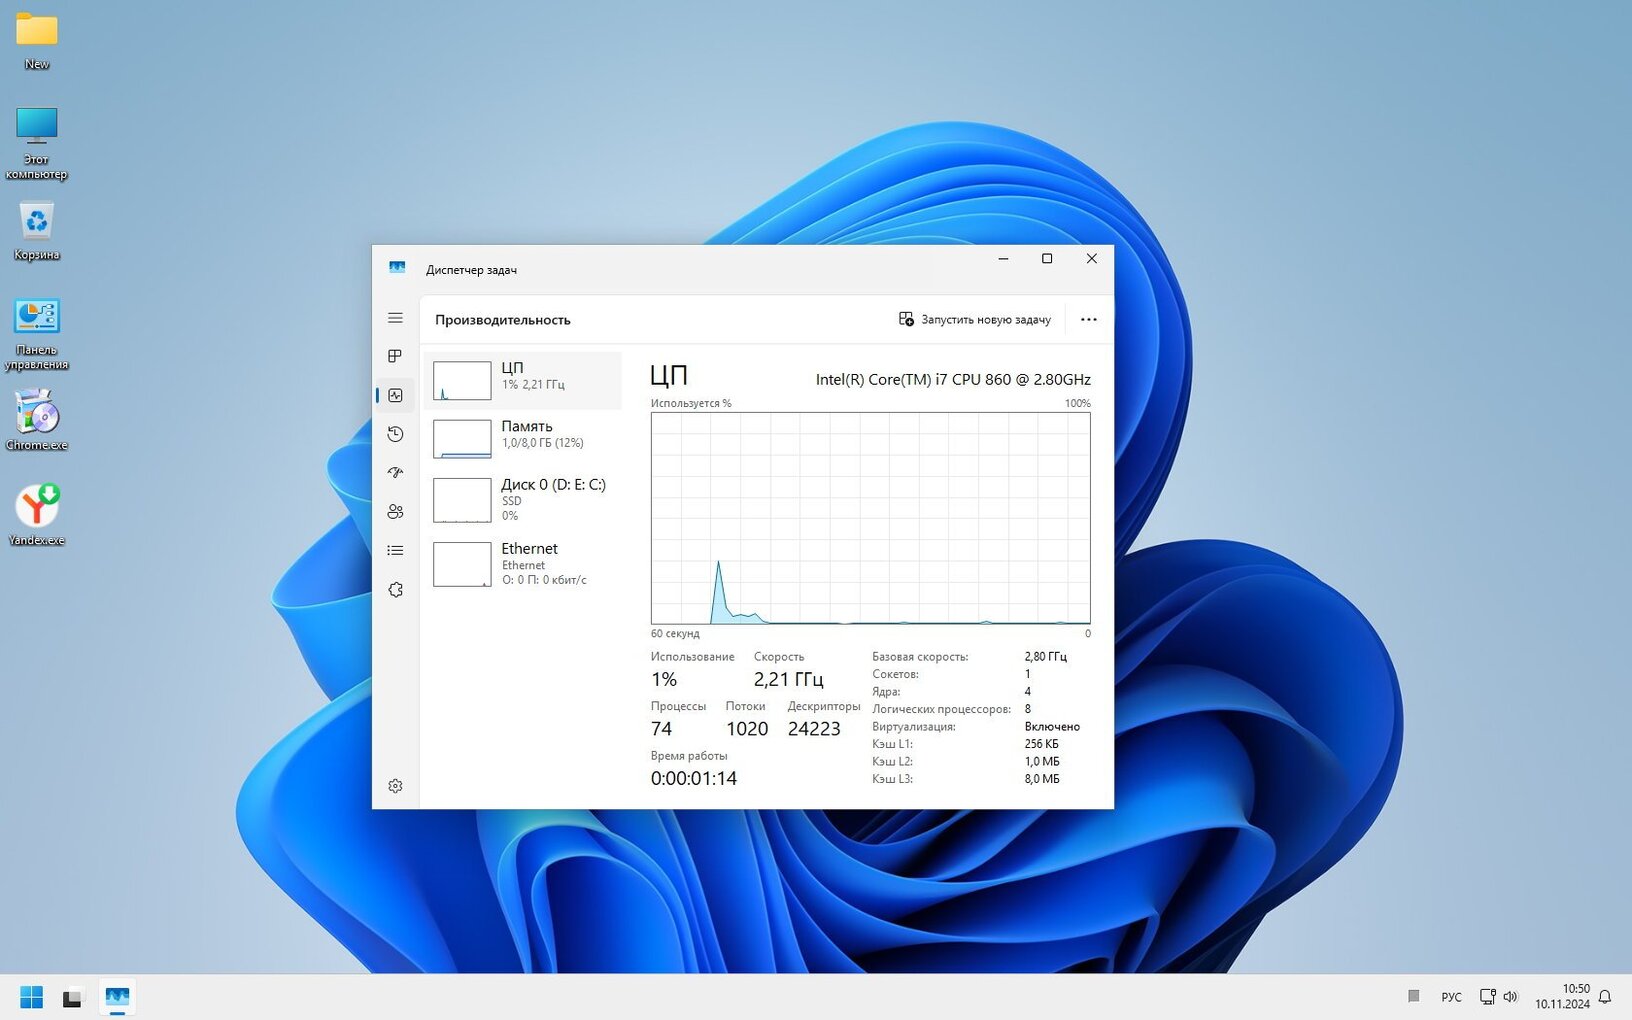Viewport: 1632px width, 1020px height.
Task: Click the processes count '74'
Action: (661, 729)
